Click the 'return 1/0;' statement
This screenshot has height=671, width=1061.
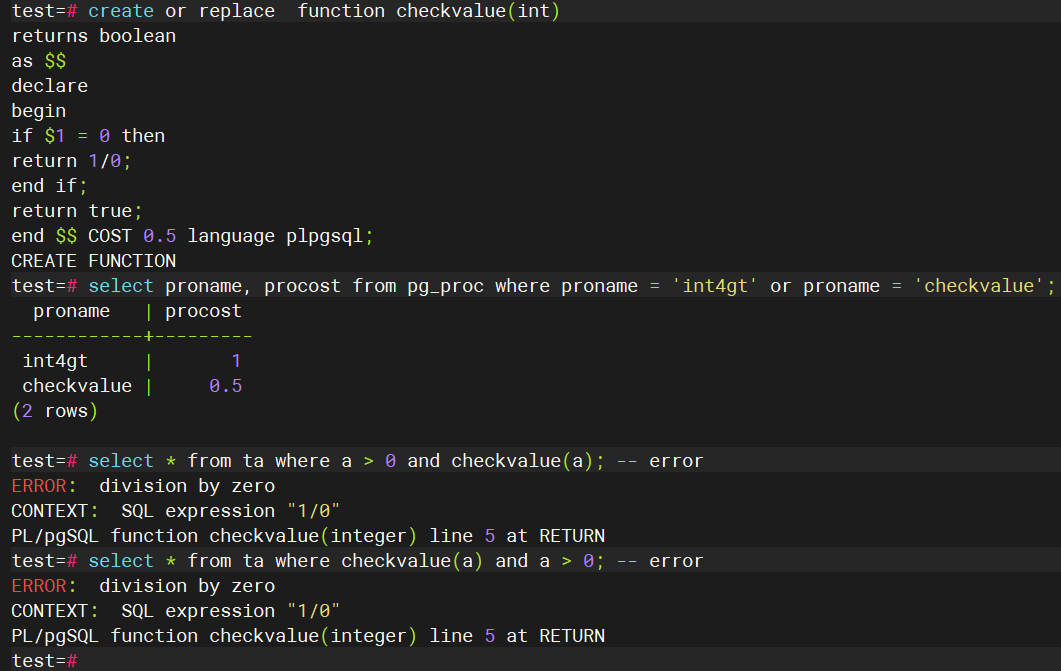point(71,161)
